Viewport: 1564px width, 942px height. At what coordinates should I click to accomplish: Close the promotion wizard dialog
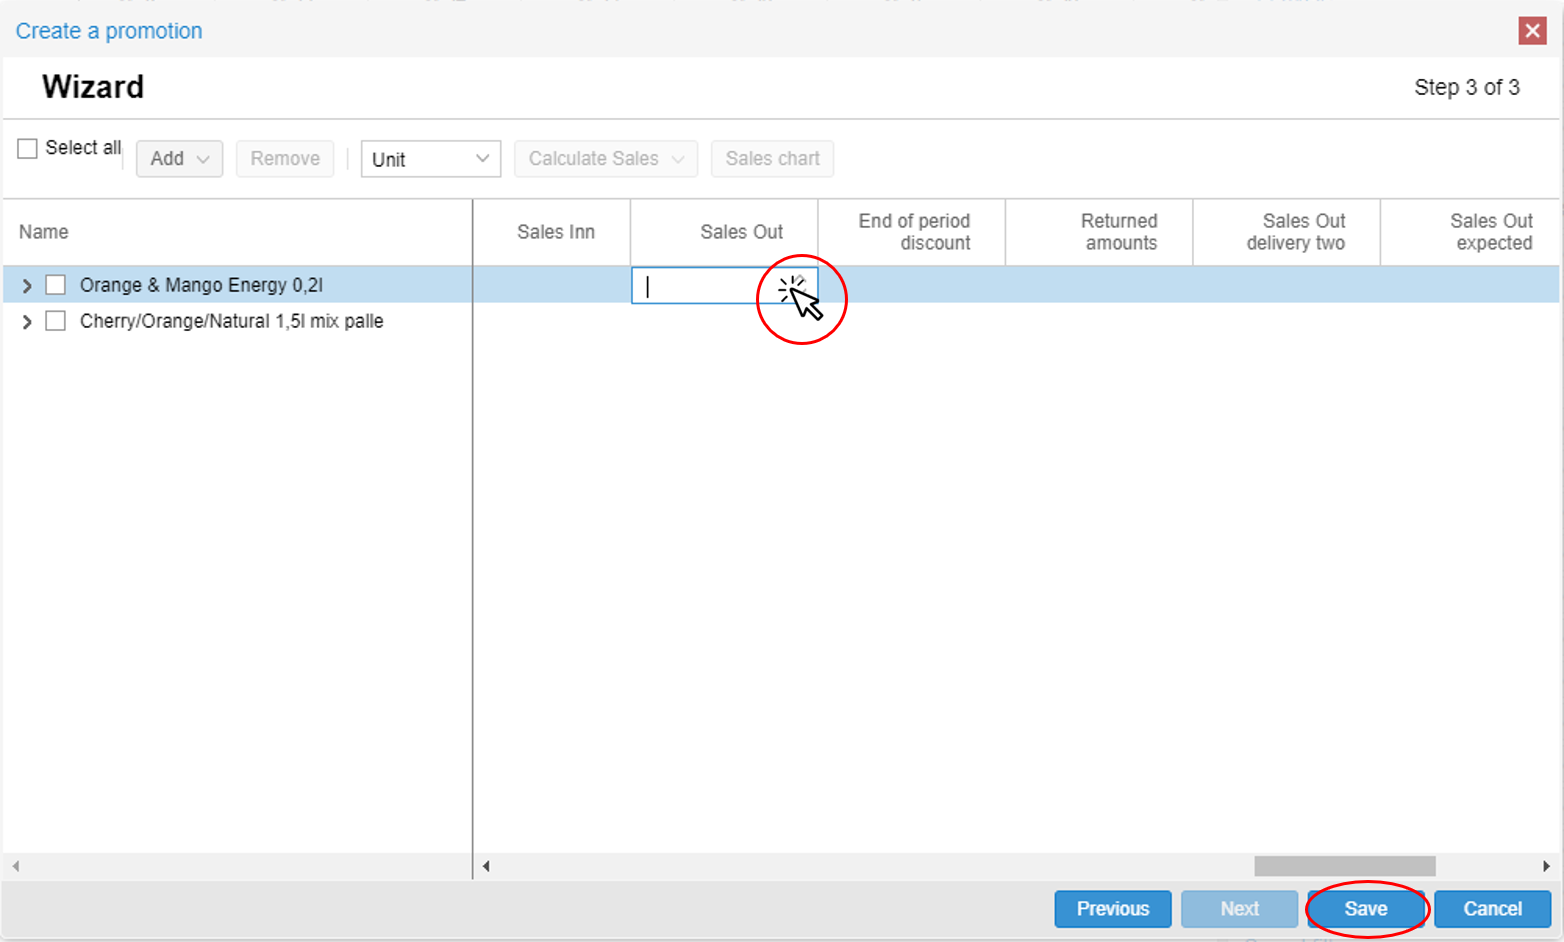pyautogui.click(x=1532, y=30)
